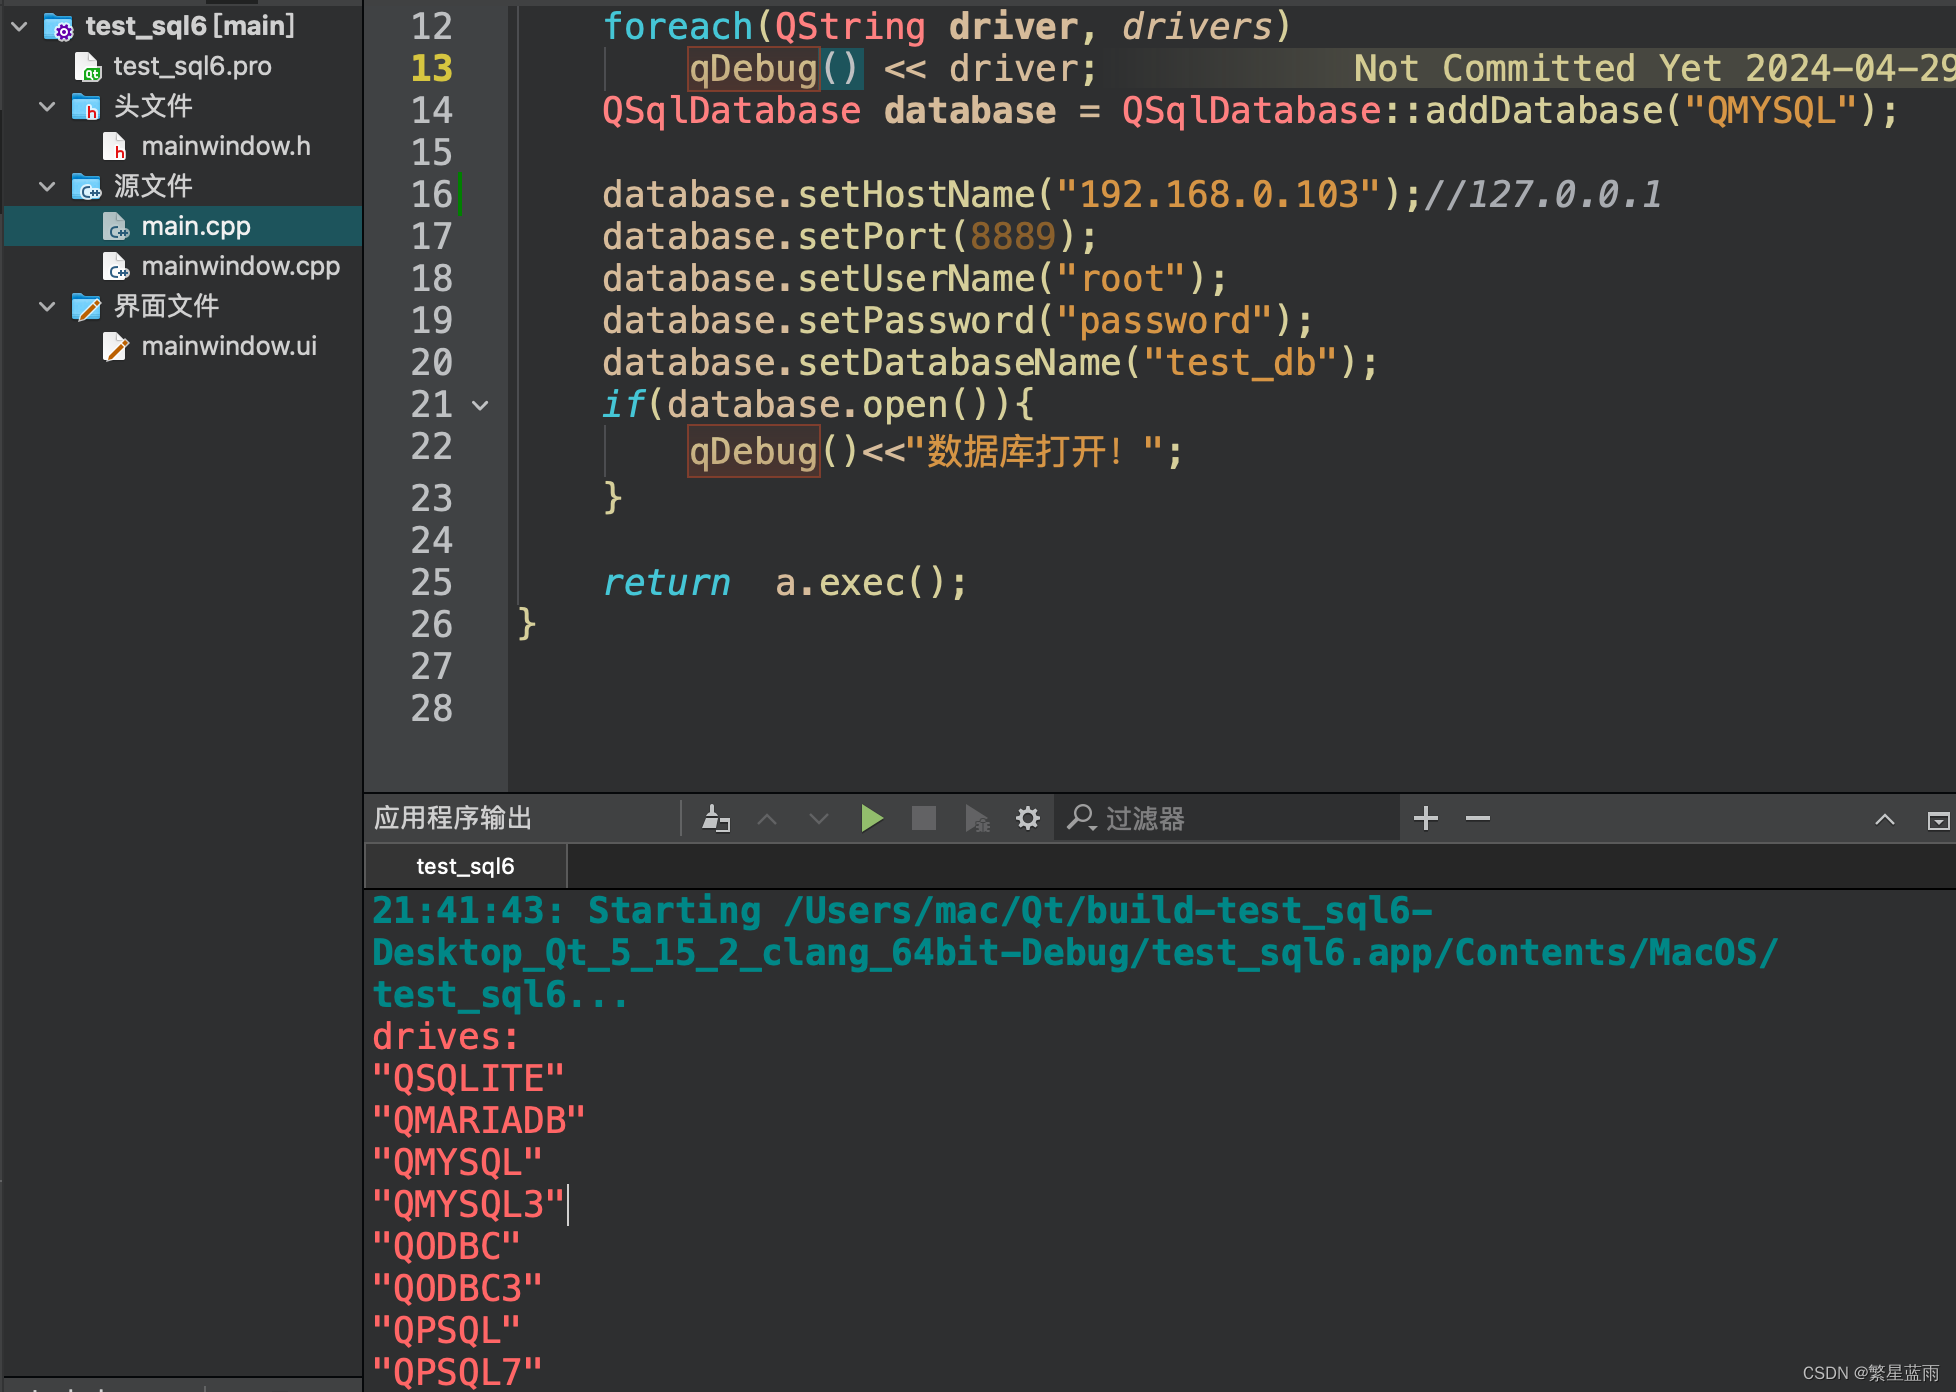
Task: Close the output pane icon at right
Action: pyautogui.click(x=1938, y=820)
